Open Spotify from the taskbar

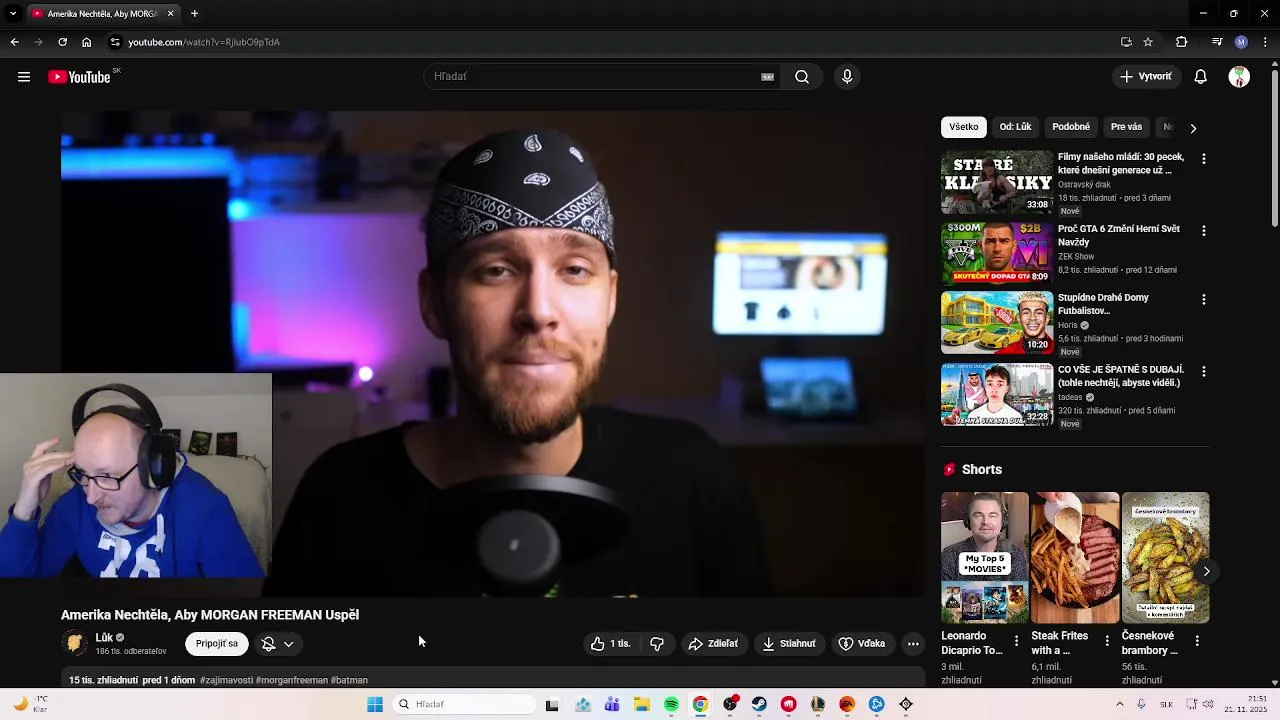pos(672,704)
